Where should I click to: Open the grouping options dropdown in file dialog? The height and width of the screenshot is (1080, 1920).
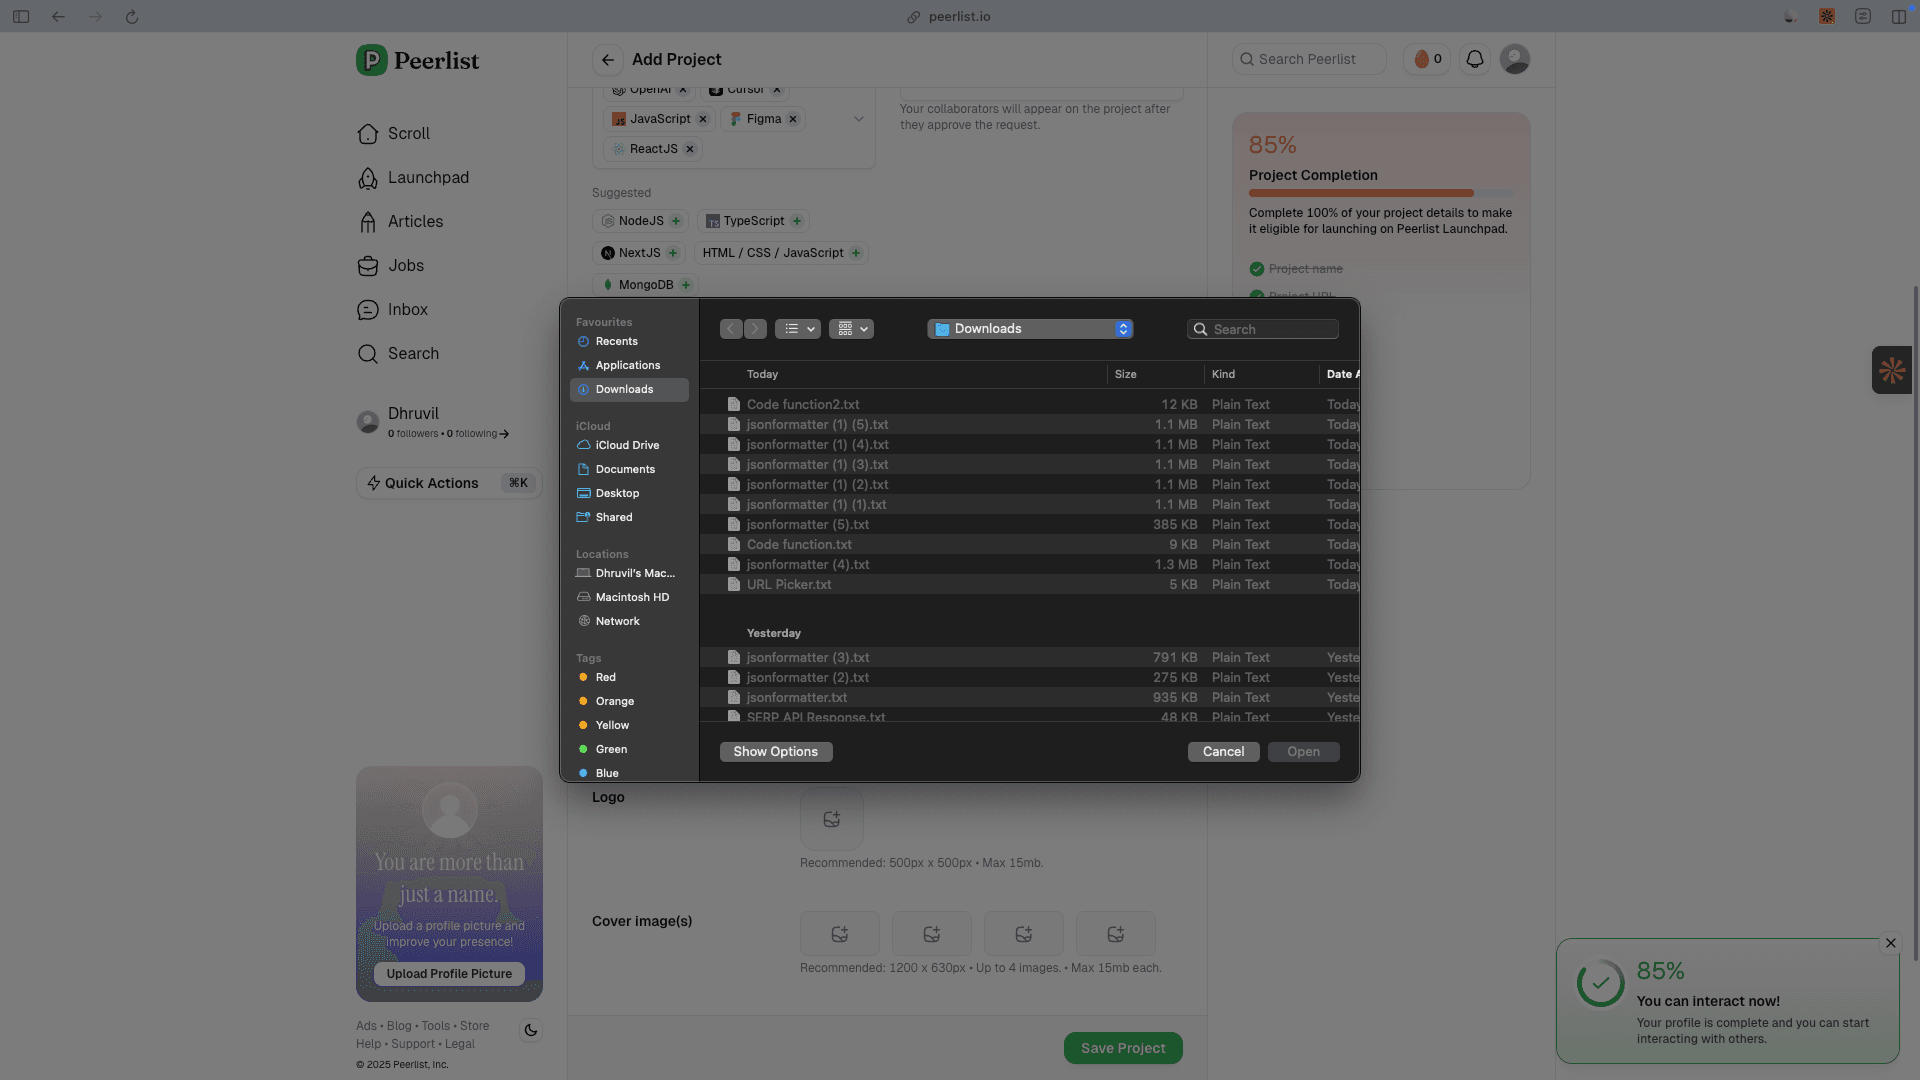click(851, 329)
